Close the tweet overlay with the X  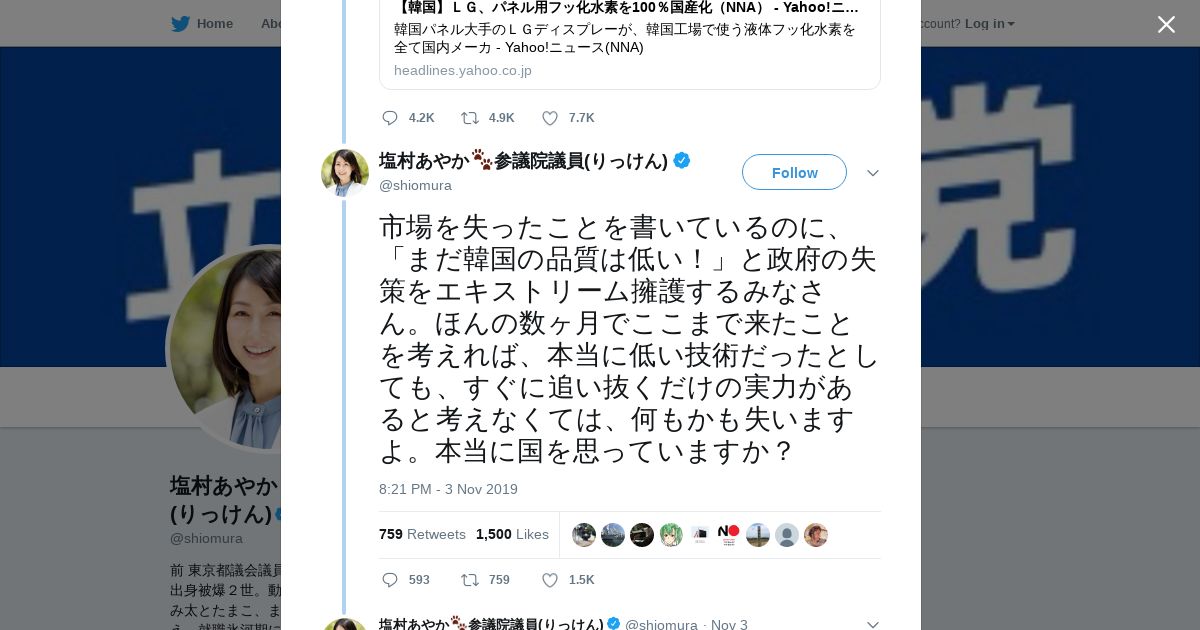[x=1166, y=24]
